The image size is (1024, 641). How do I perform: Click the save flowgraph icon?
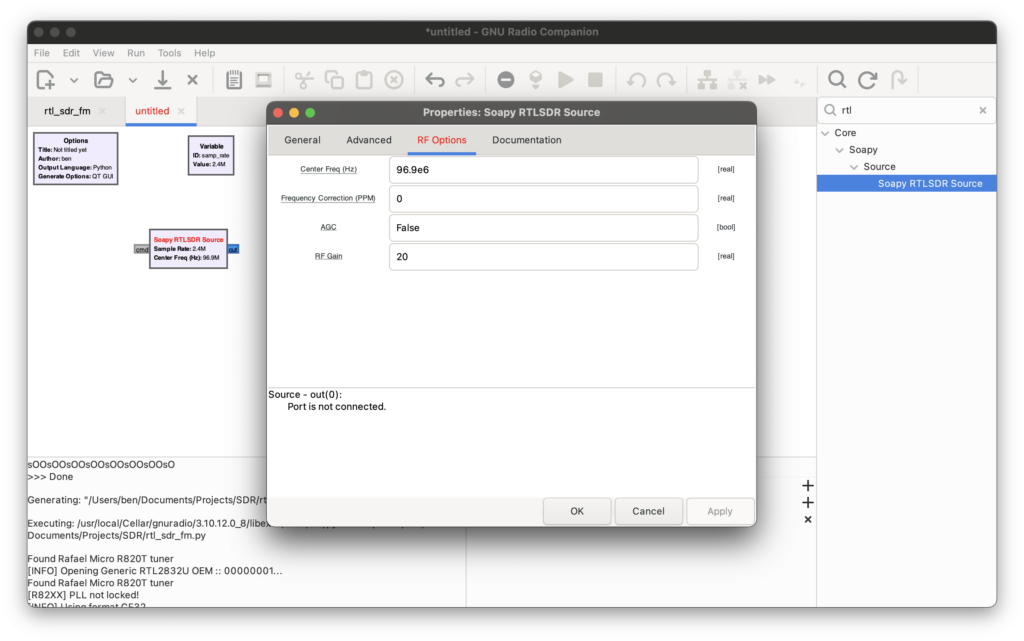coord(162,80)
